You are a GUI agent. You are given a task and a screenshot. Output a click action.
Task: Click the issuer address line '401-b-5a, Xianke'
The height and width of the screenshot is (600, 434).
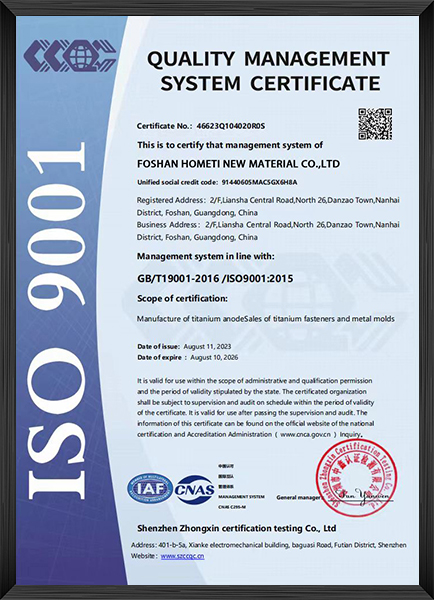(269, 545)
